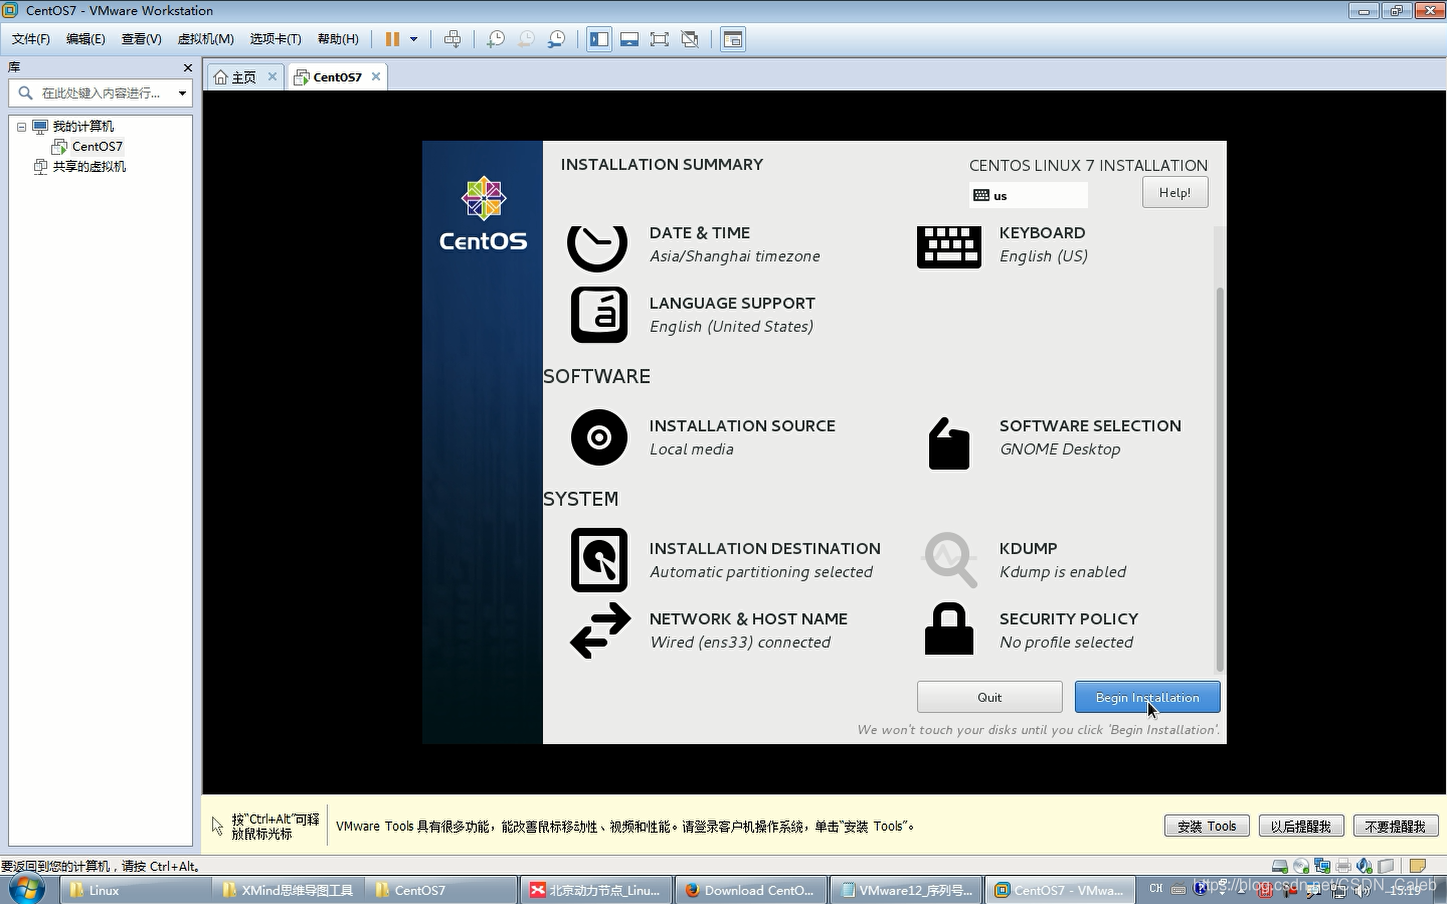Open Security Policy lock icon
This screenshot has width=1447, height=904.
click(x=949, y=629)
